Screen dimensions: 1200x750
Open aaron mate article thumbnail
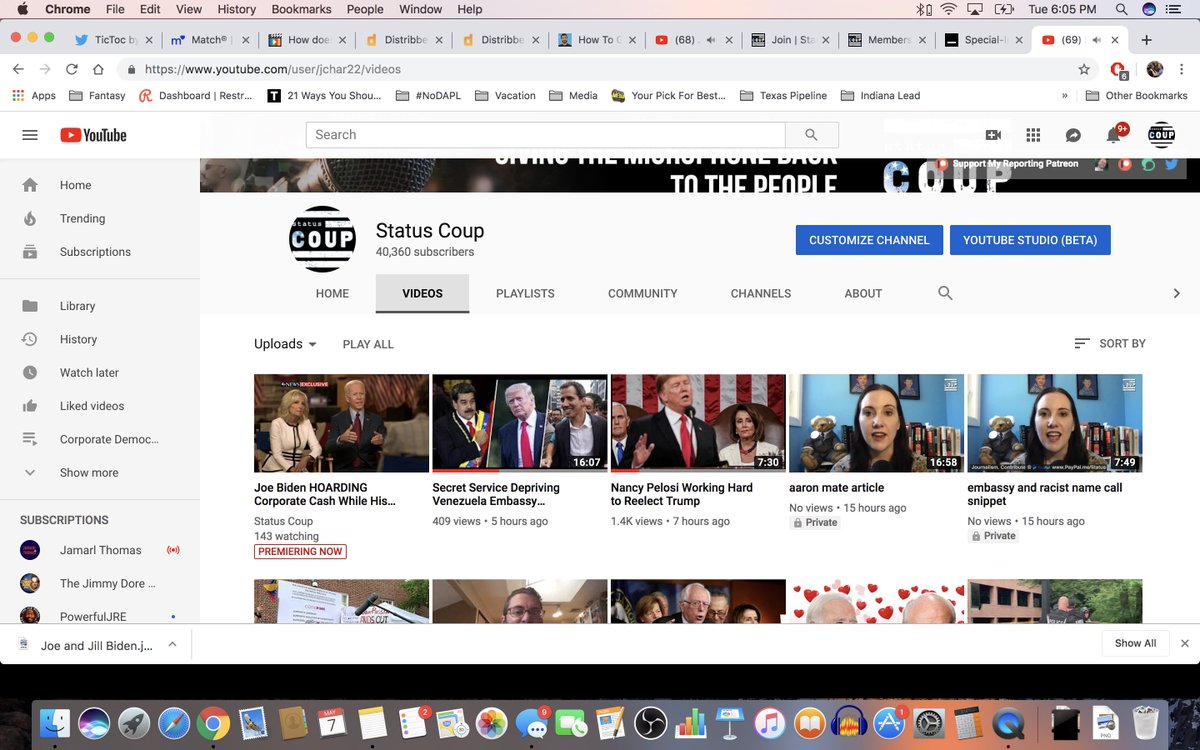click(876, 423)
